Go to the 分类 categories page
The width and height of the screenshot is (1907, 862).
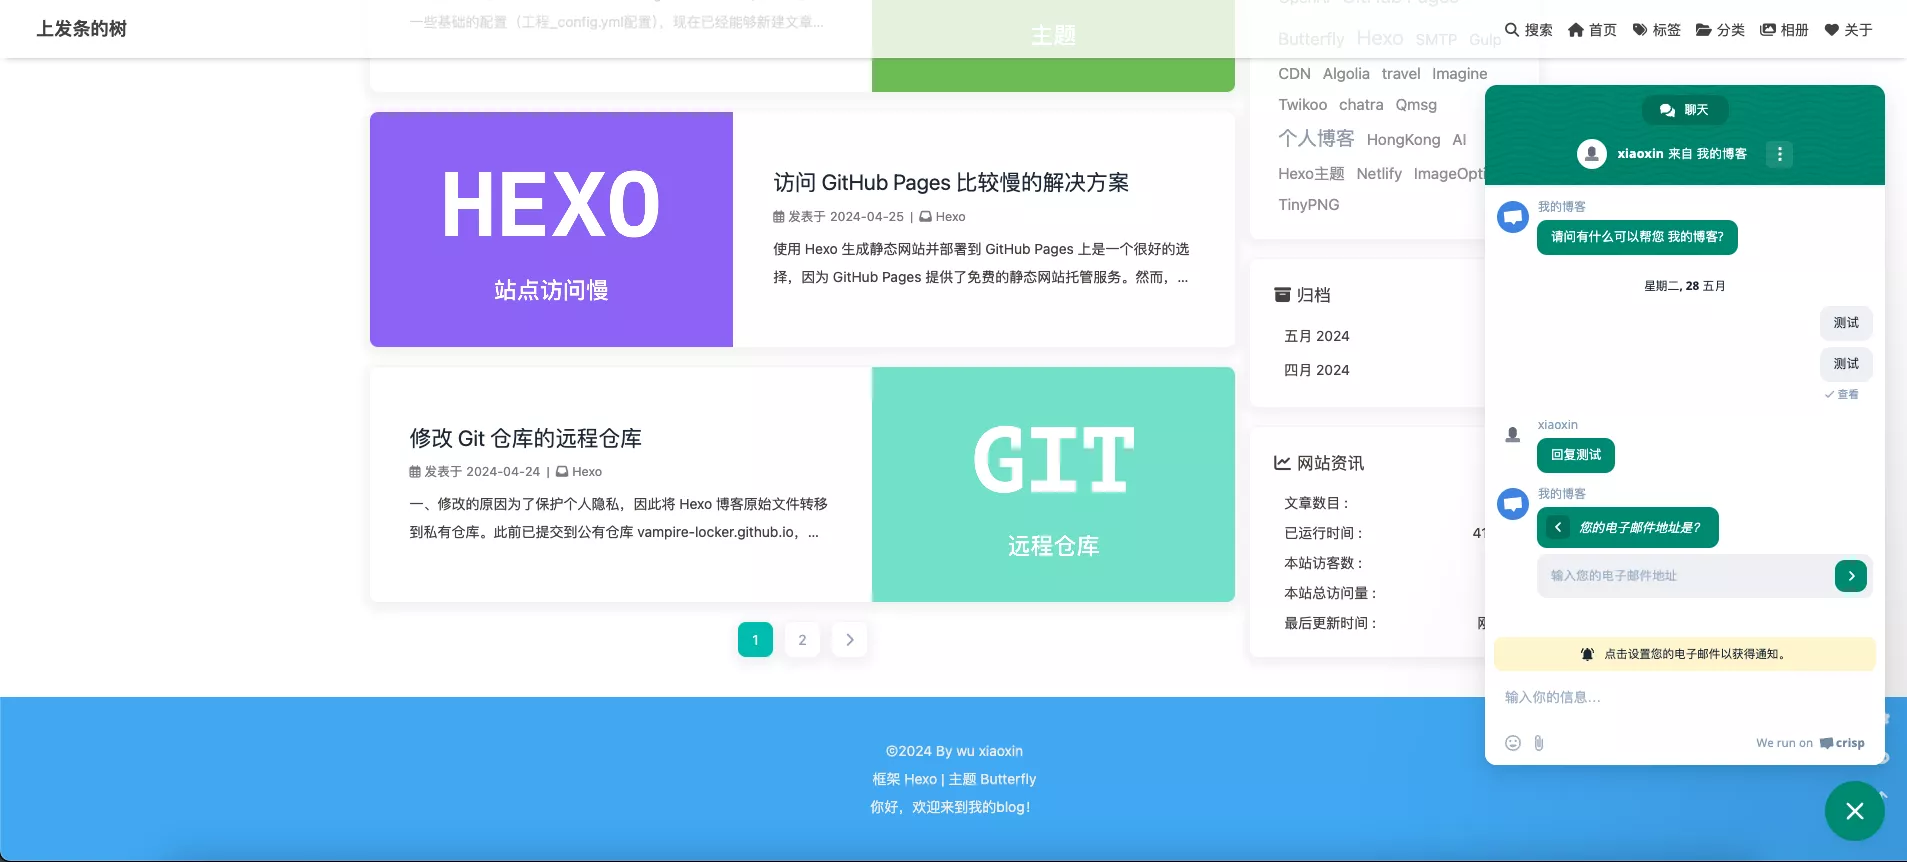[1720, 30]
